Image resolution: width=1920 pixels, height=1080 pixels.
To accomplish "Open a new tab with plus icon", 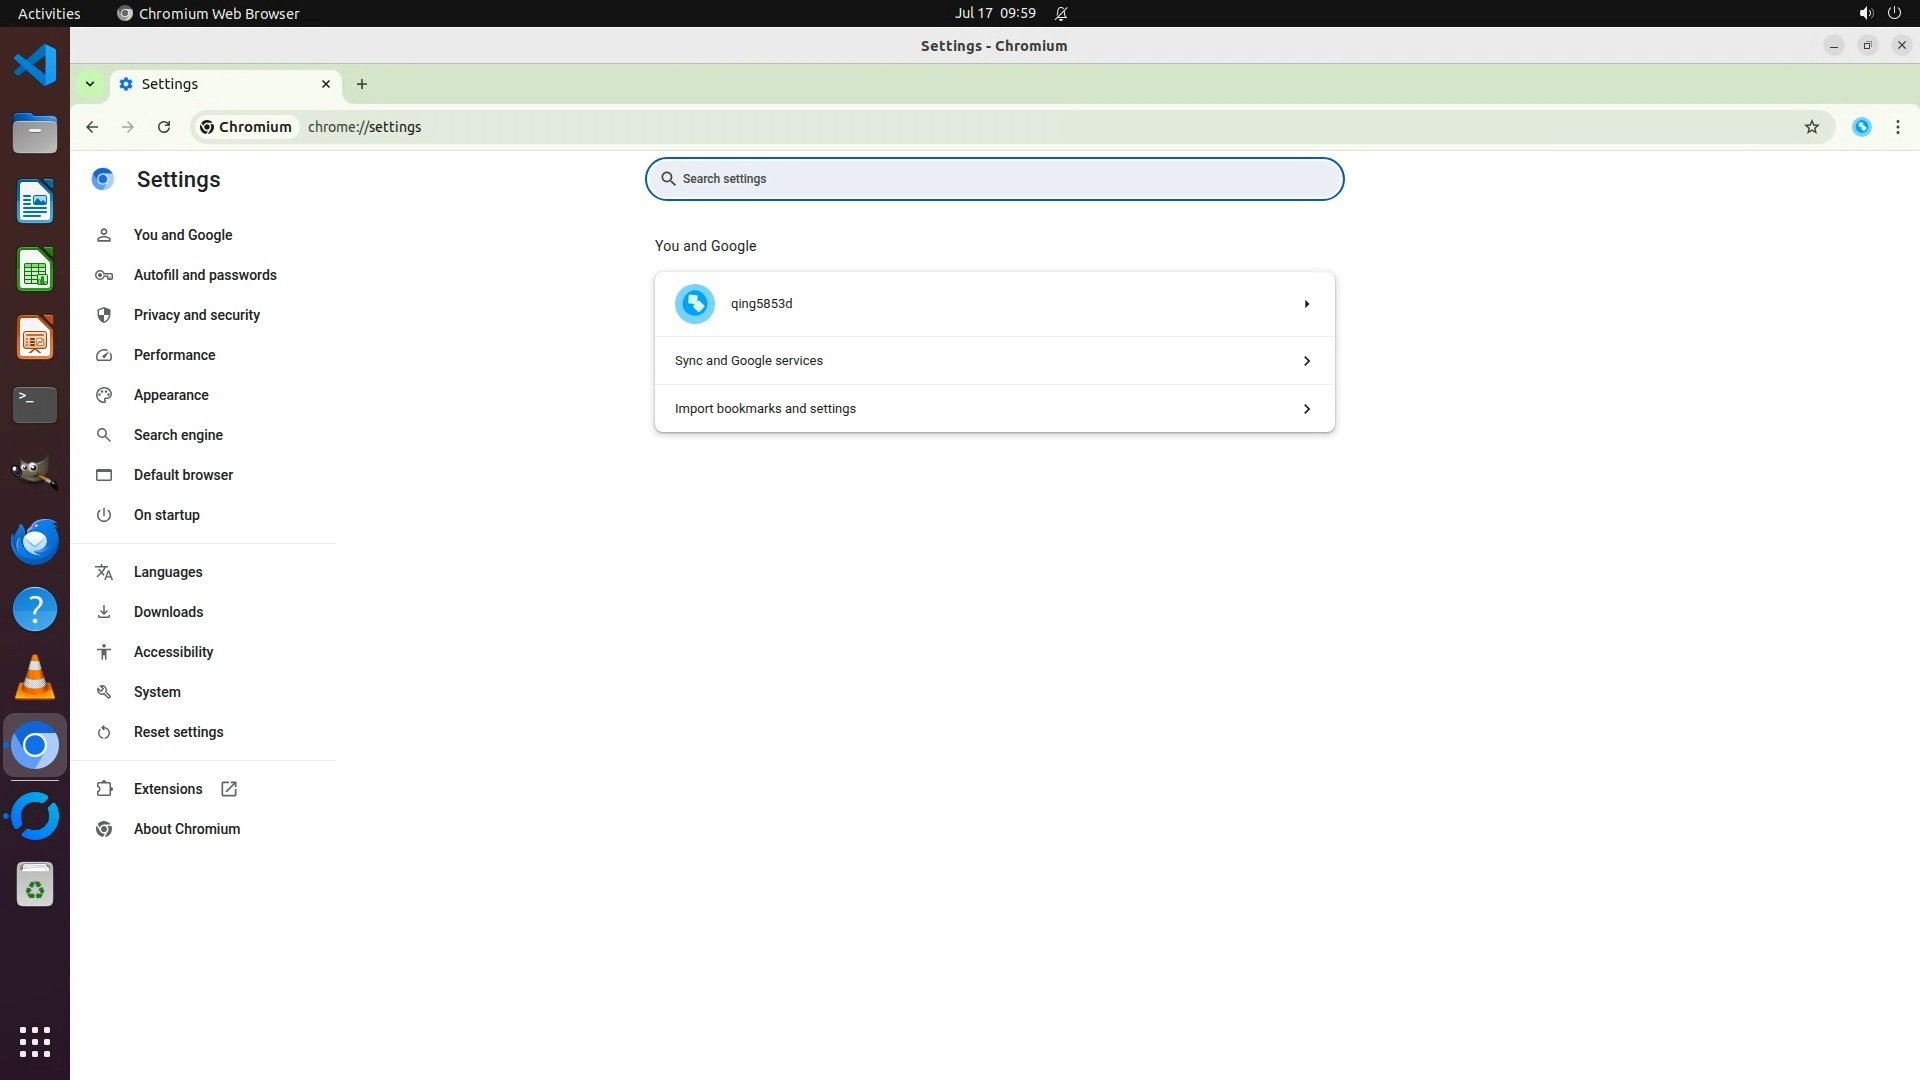I will click(x=362, y=84).
